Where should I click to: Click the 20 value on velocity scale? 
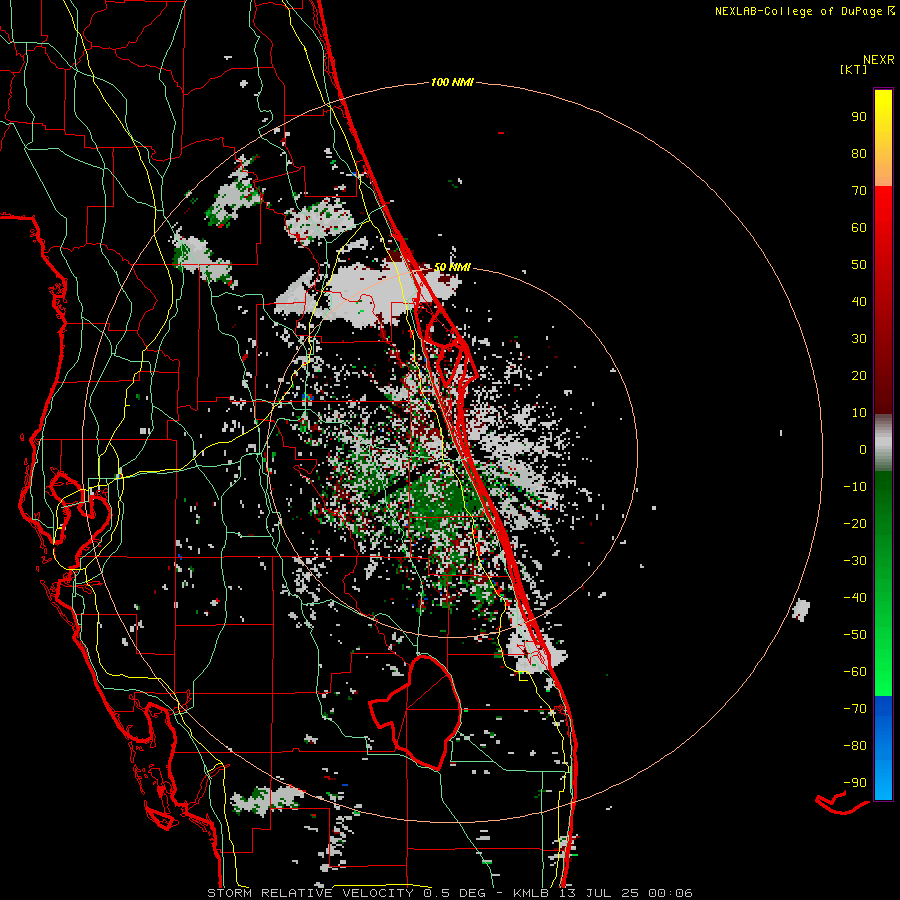coord(859,376)
